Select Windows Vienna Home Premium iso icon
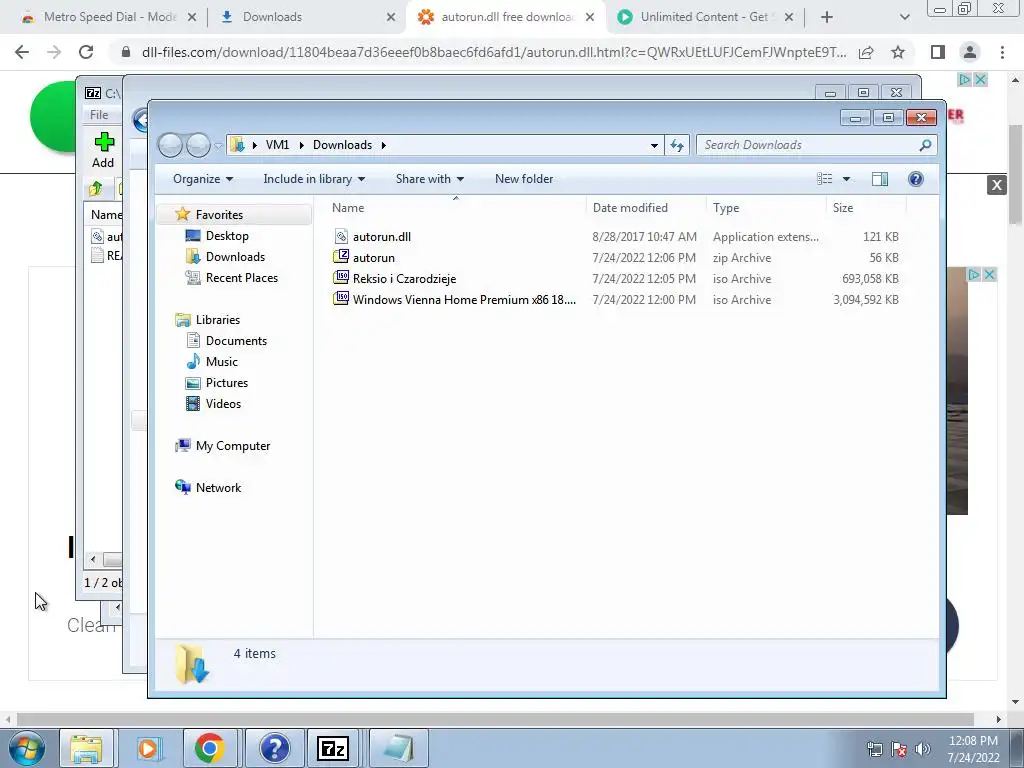This screenshot has height=768, width=1024. (341, 299)
